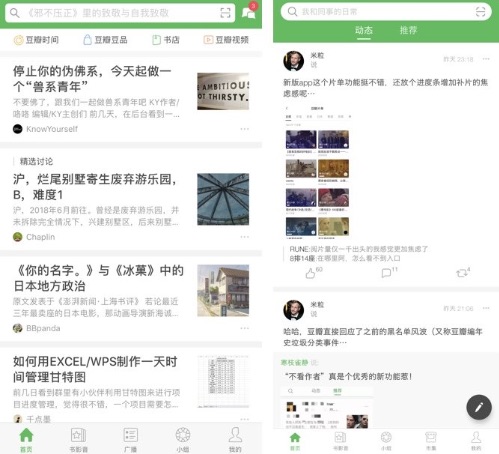The height and width of the screenshot is (454, 499).
Task: Open 书影音 tab in left bottom bar
Action: point(78,440)
